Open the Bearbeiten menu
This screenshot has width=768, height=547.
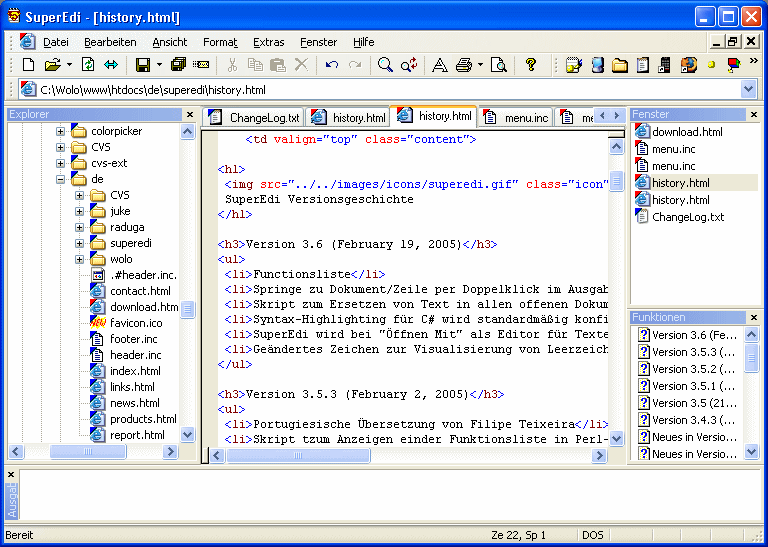click(110, 42)
